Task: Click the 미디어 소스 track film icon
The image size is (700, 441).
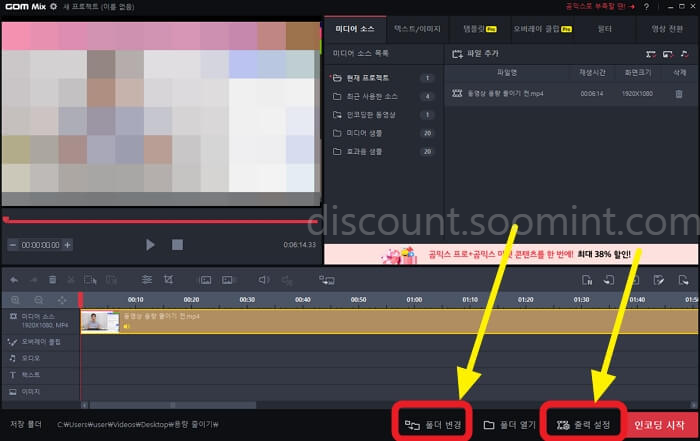Action: click(x=13, y=316)
